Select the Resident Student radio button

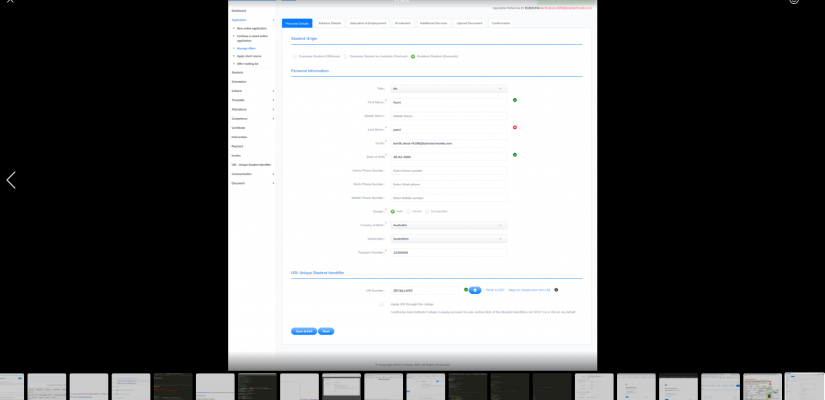[x=413, y=56]
